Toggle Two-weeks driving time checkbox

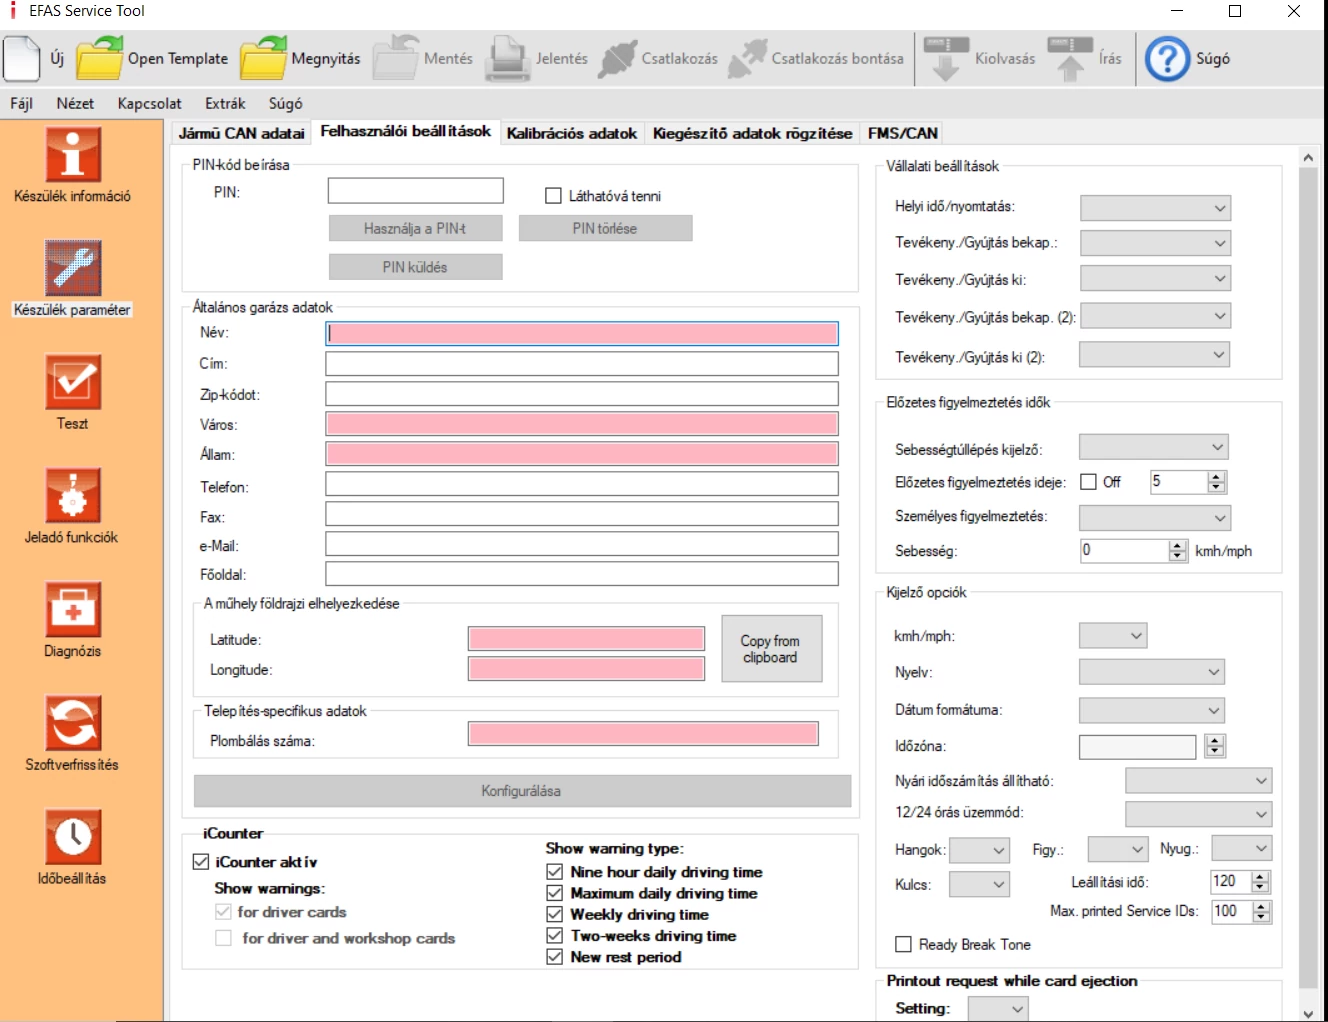[555, 935]
